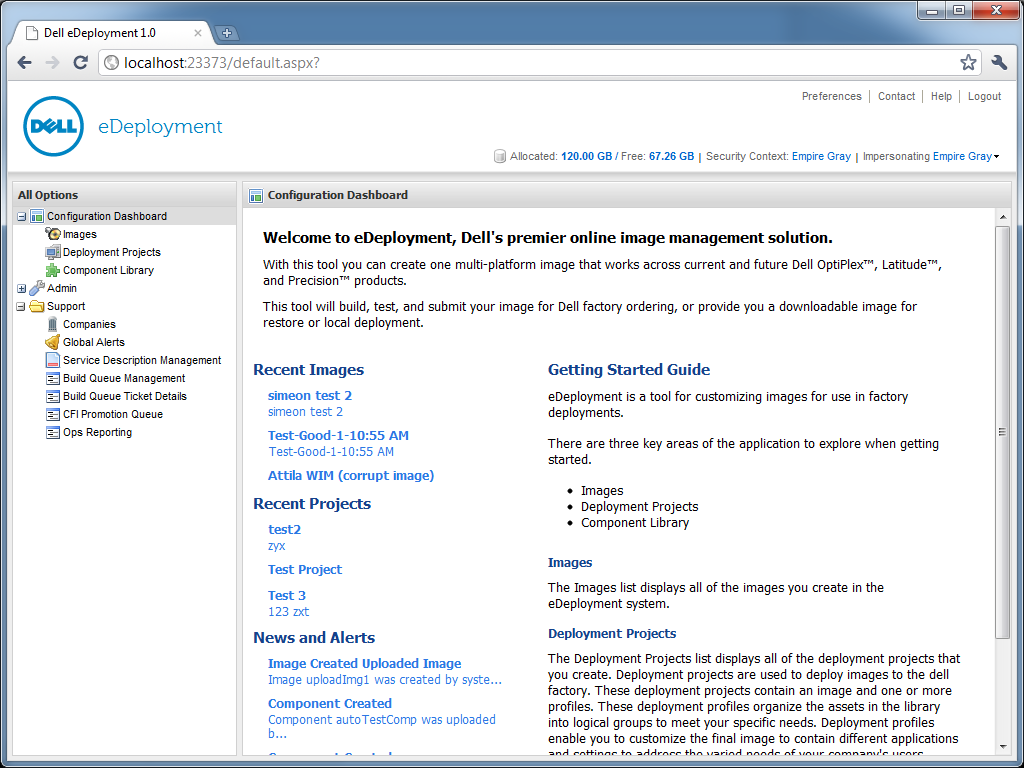This screenshot has width=1024, height=768.
Task: Select Component Library in sidebar tree
Action: pos(108,270)
